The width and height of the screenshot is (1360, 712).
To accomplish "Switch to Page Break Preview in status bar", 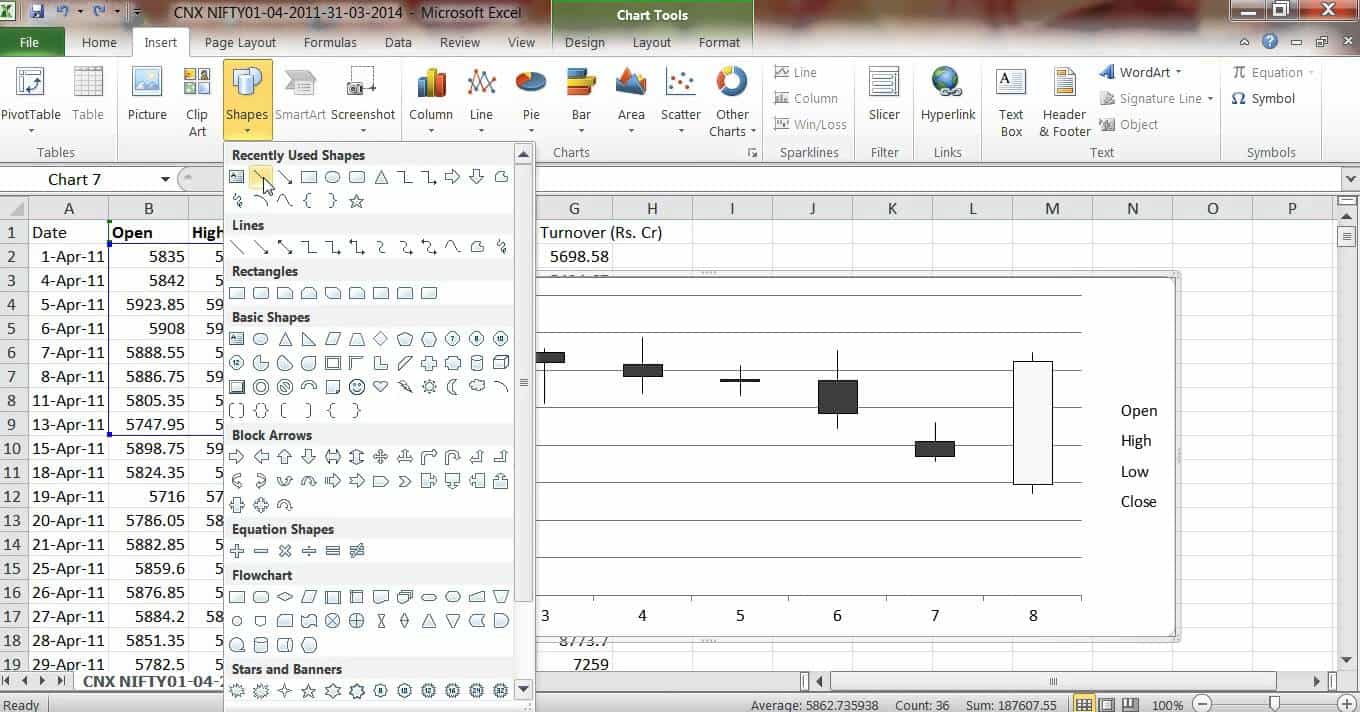I will (x=1131, y=704).
